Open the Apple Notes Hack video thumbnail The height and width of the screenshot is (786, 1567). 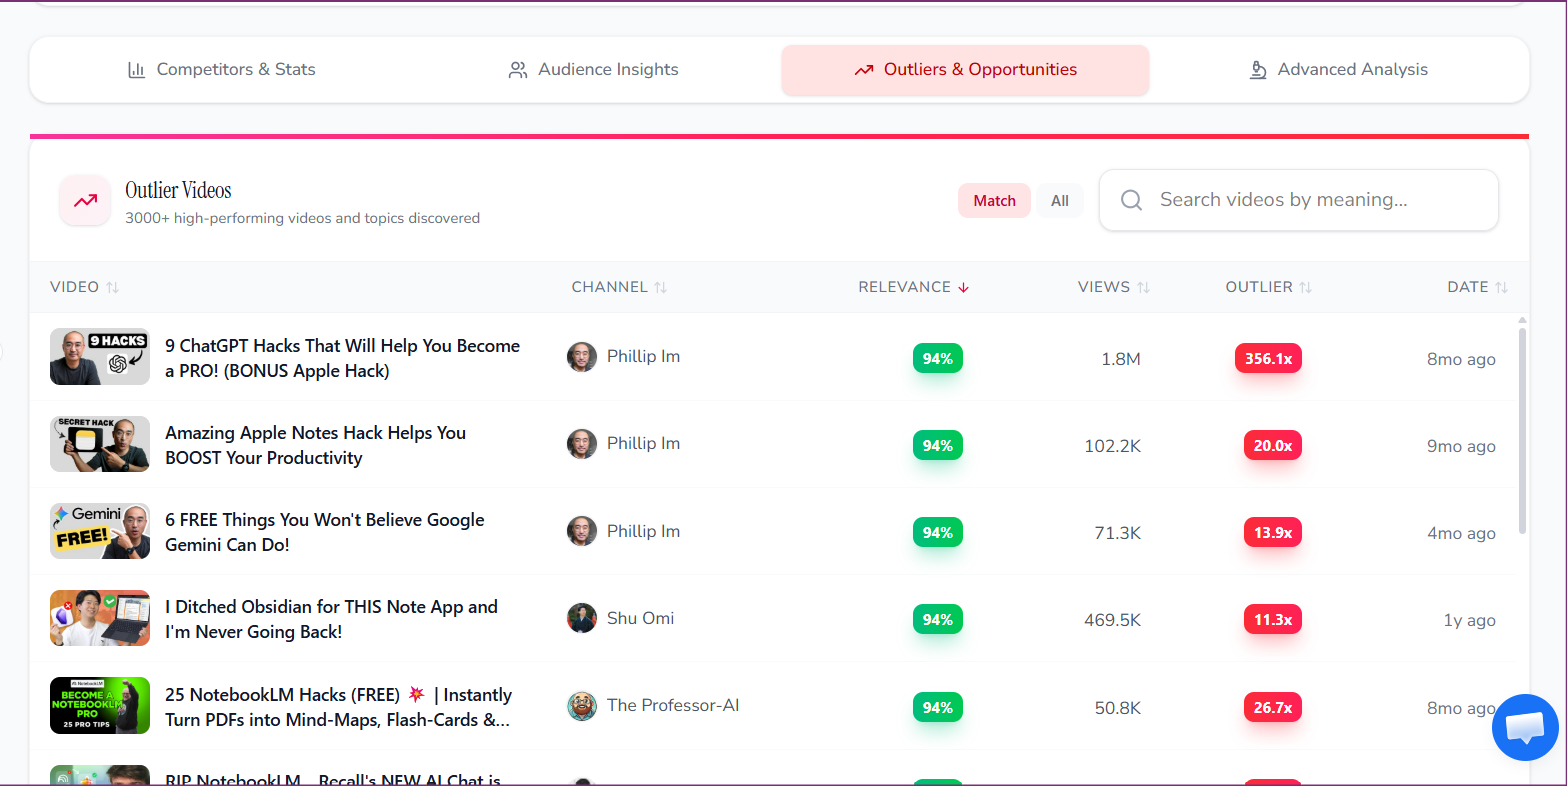coord(100,444)
